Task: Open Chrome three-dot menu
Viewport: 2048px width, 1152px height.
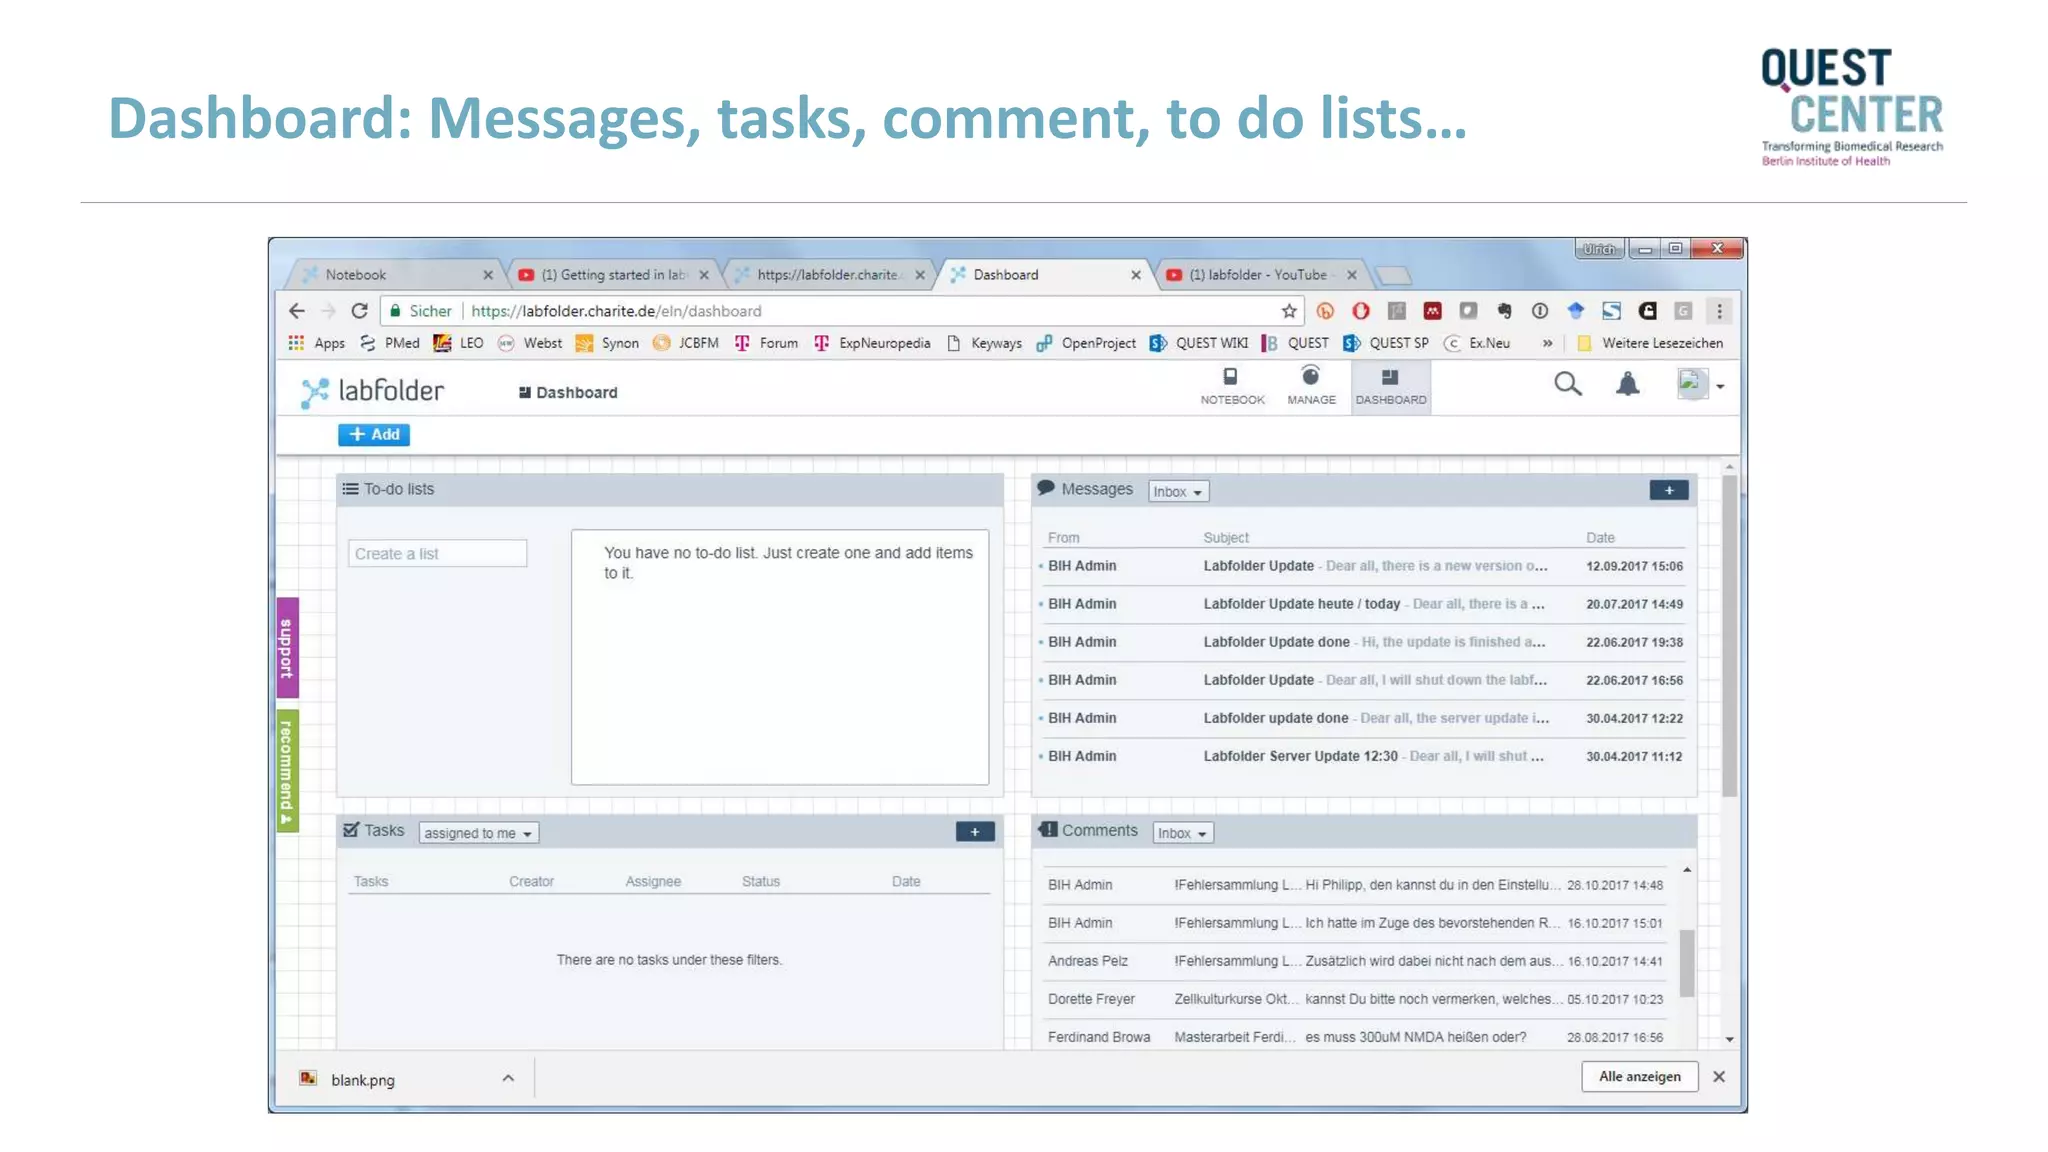Action: 1719,311
